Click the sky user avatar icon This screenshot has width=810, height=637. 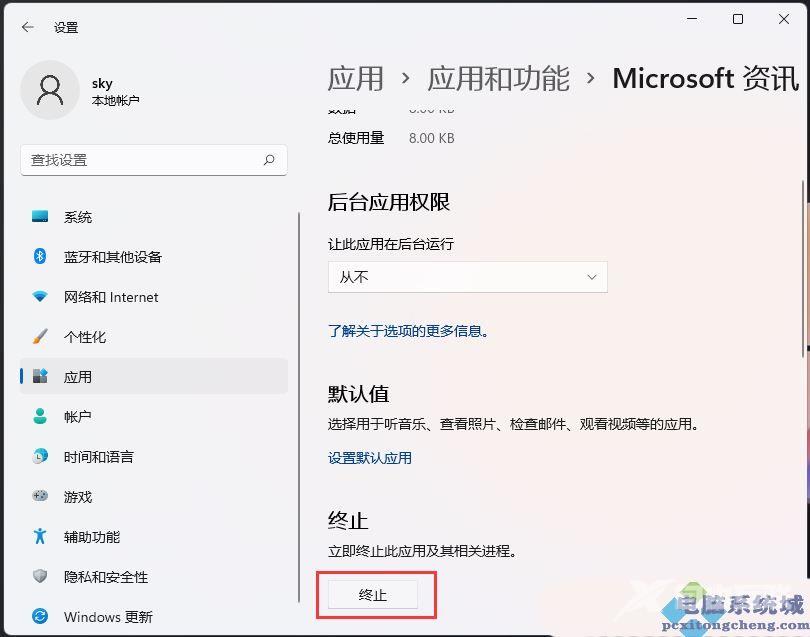[x=50, y=90]
